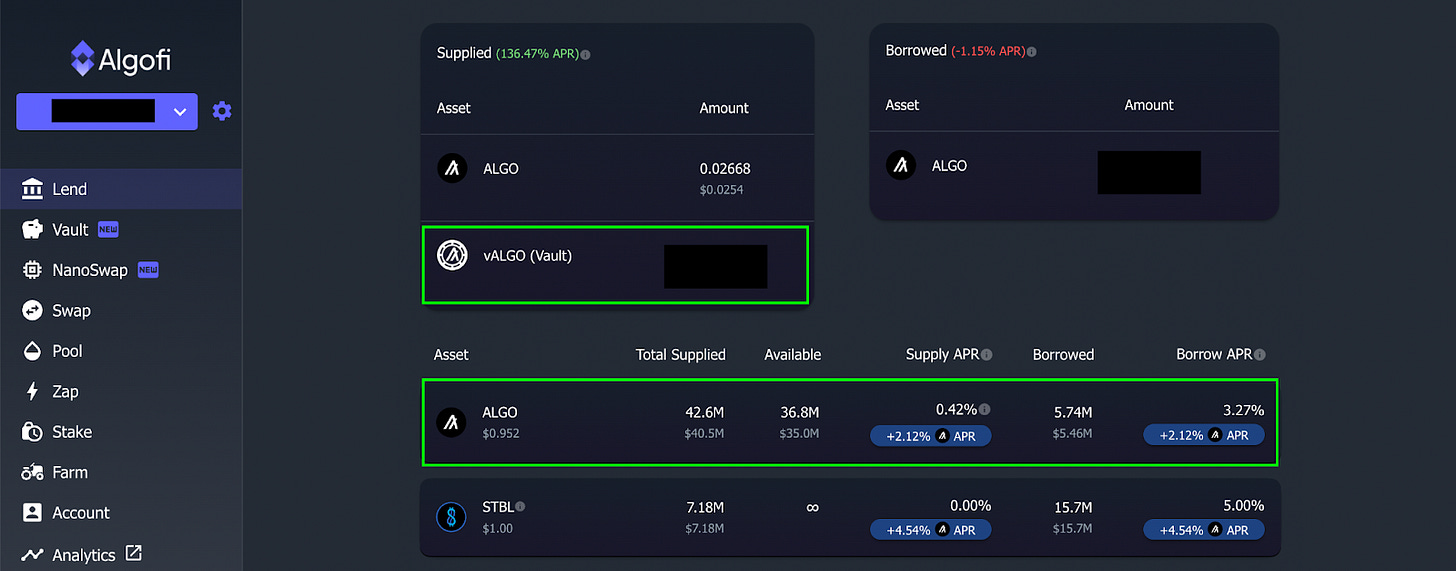Select the borrowed ALGO row

tap(1074, 175)
